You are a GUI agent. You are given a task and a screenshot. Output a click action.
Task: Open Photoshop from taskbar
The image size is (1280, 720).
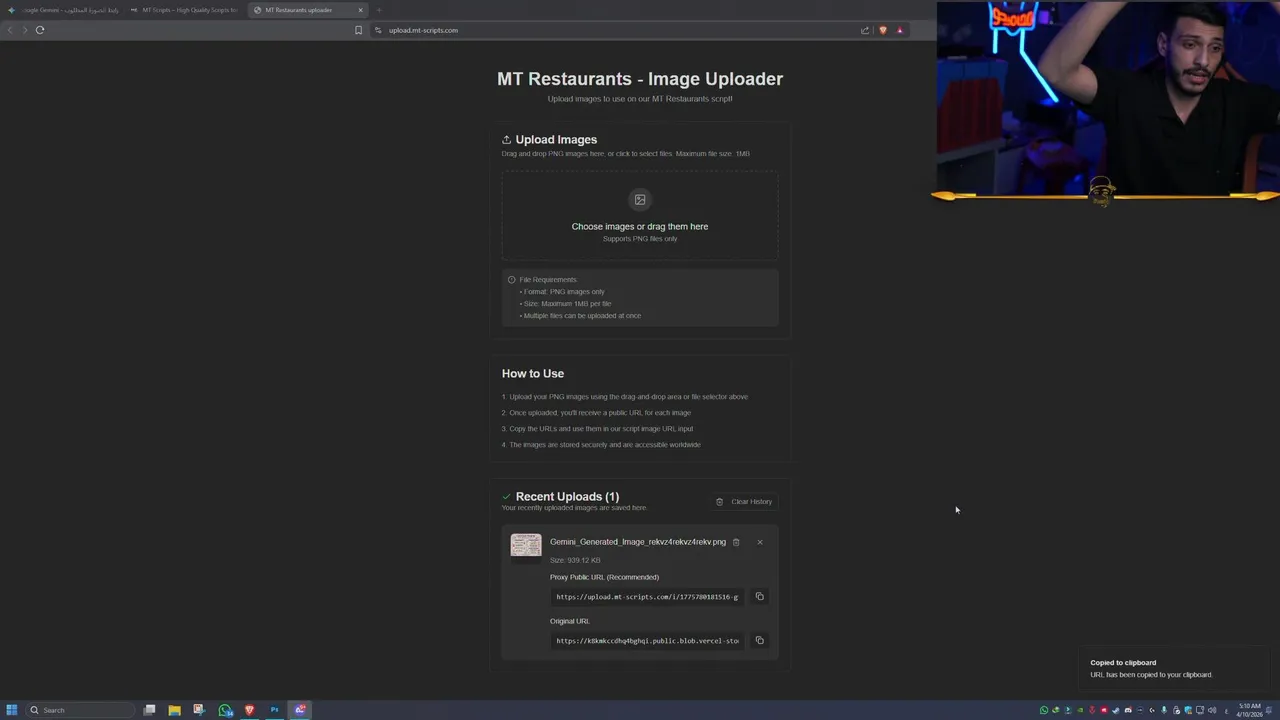(x=275, y=710)
